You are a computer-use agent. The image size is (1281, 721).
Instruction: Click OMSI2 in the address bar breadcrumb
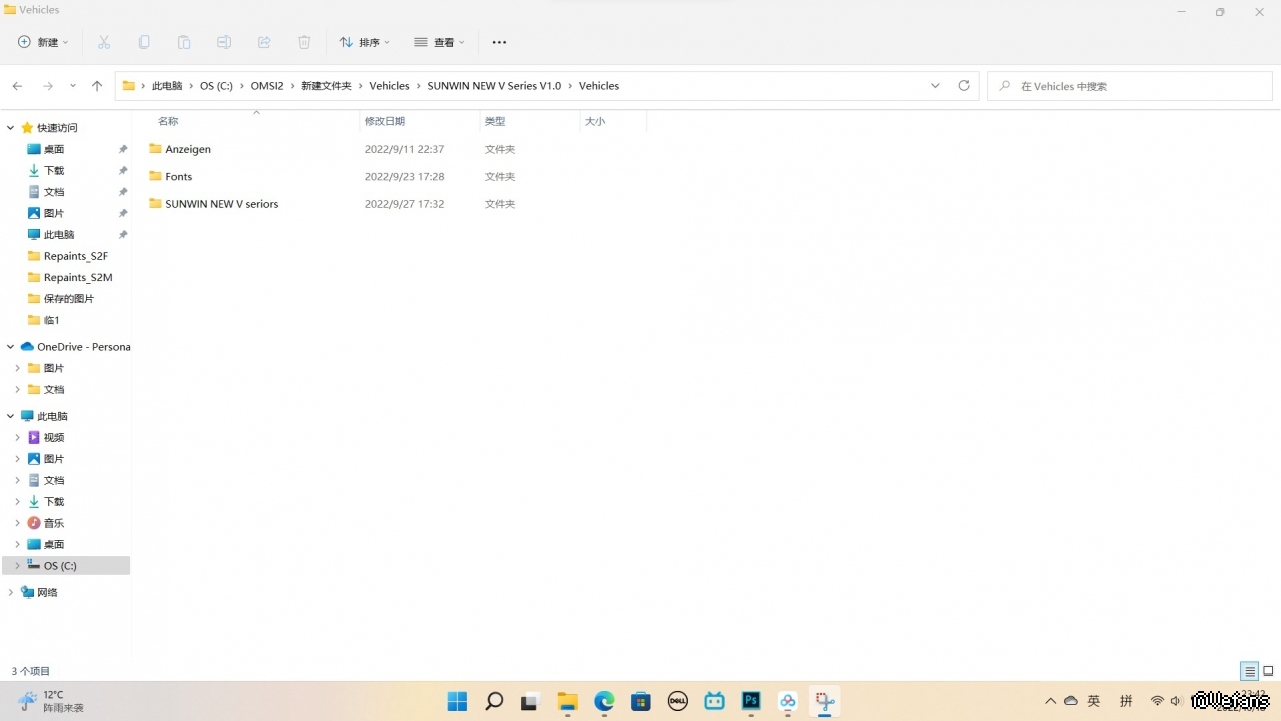tap(267, 86)
